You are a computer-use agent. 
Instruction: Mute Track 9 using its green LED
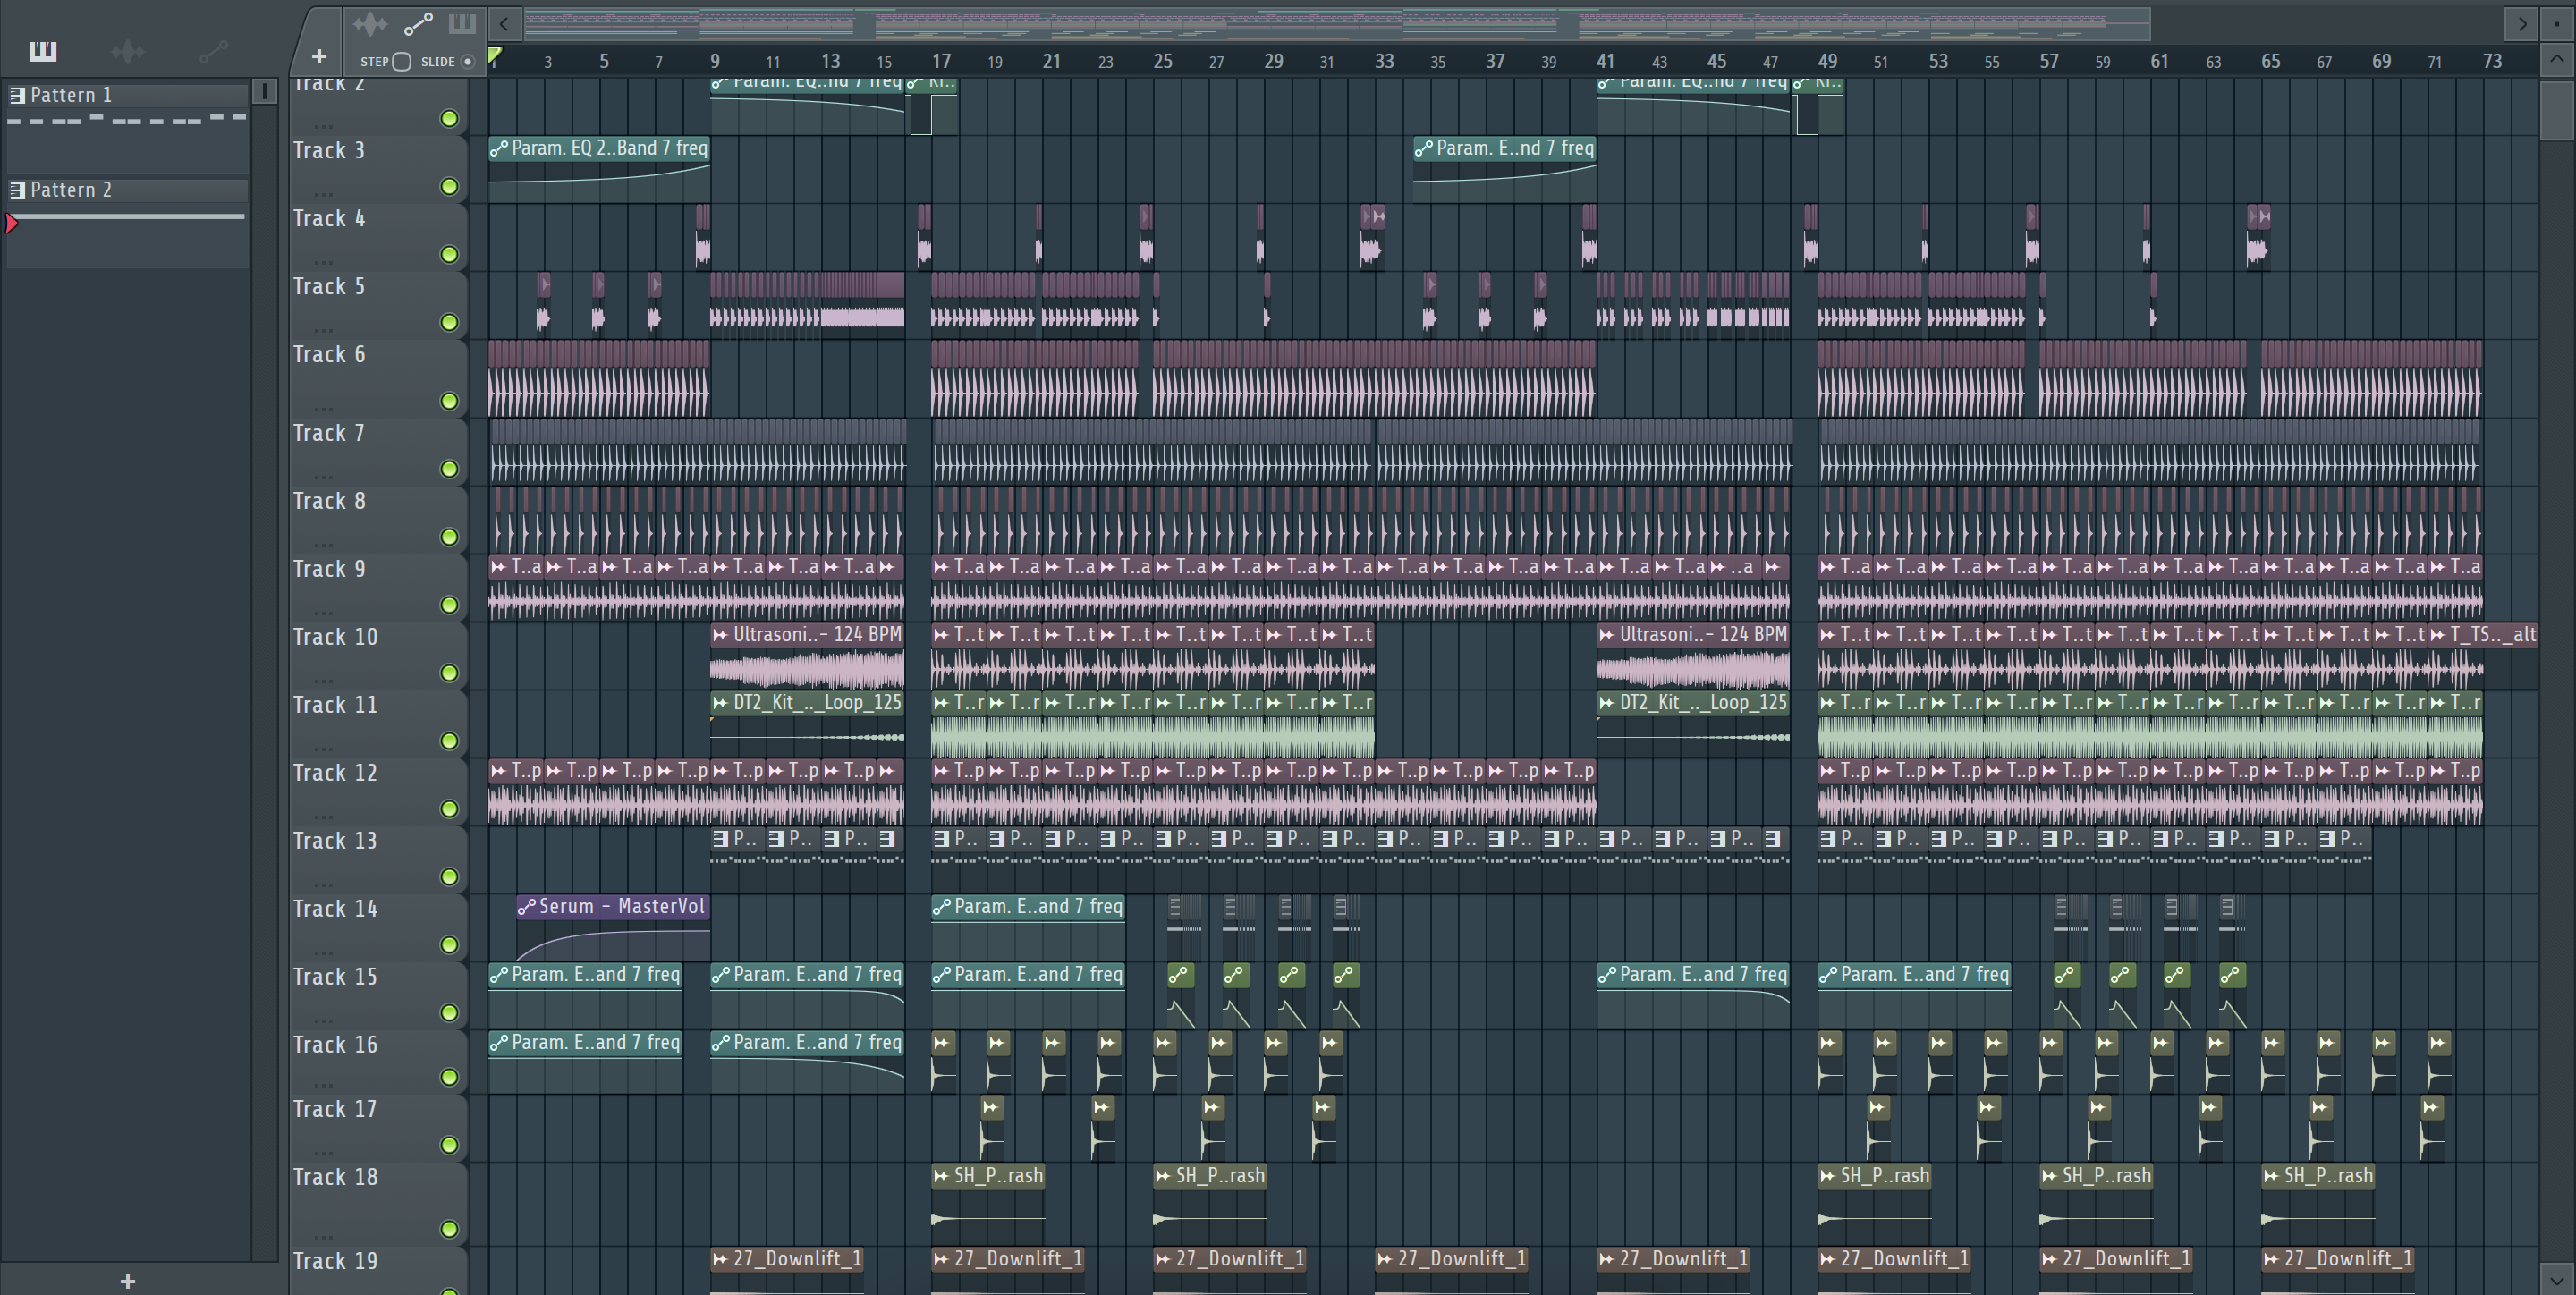click(450, 605)
